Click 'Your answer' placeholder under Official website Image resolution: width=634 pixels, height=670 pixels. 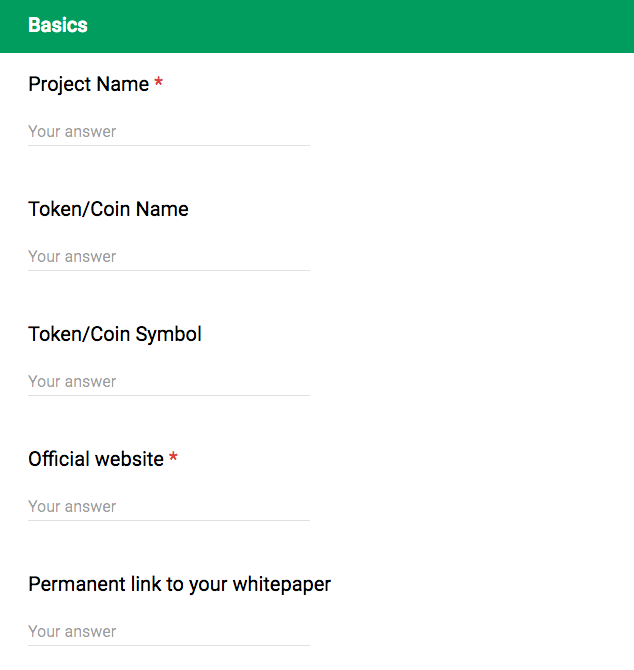coord(72,507)
